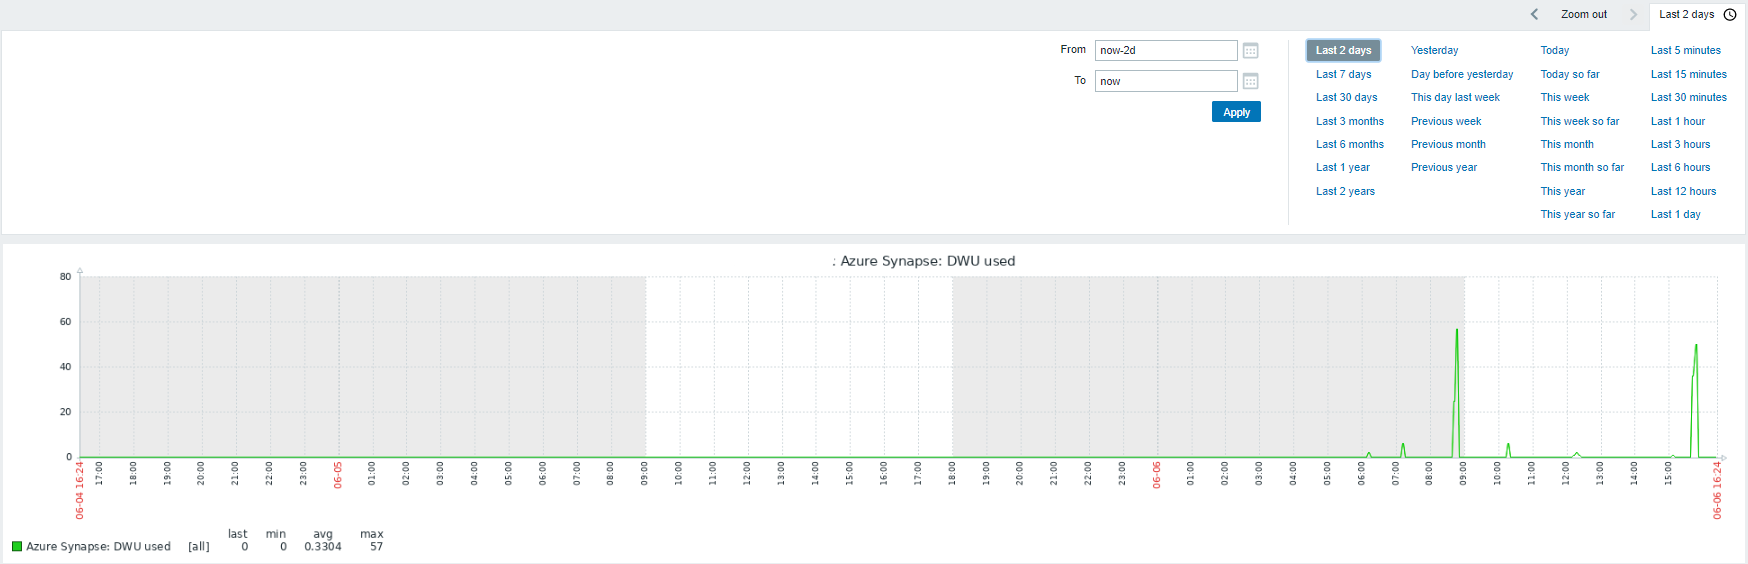Open the To date calendar picker
The image size is (1748, 564).
click(1250, 82)
